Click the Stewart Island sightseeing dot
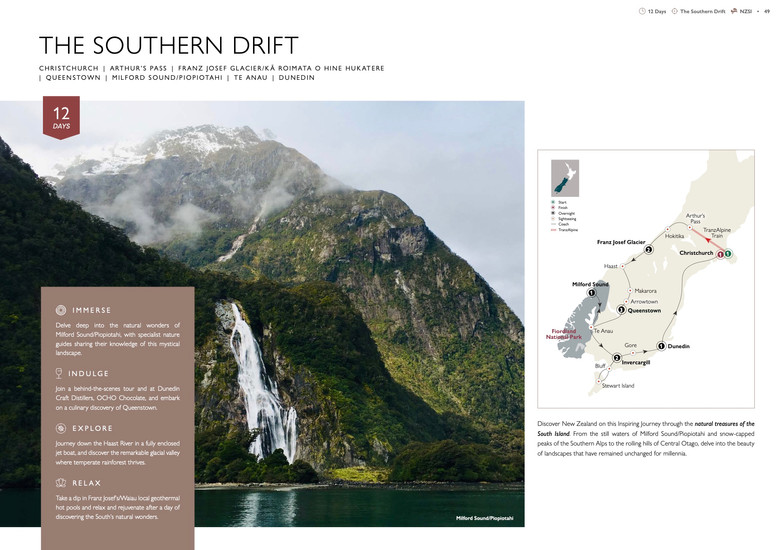This screenshot has width=778, height=550. tap(599, 381)
